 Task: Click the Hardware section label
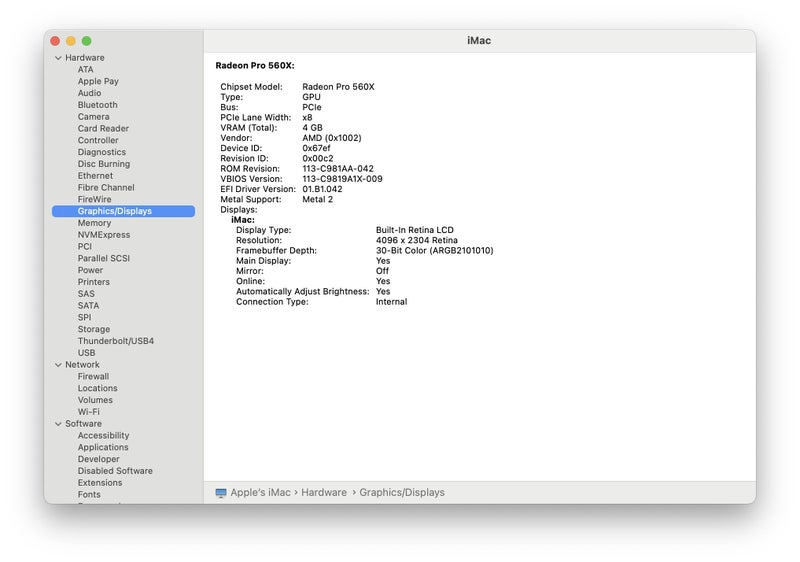pos(85,58)
